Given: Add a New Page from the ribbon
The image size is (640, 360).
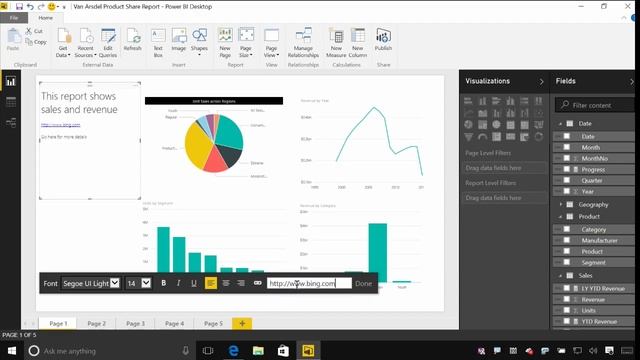Looking at the screenshot, I should click(225, 42).
